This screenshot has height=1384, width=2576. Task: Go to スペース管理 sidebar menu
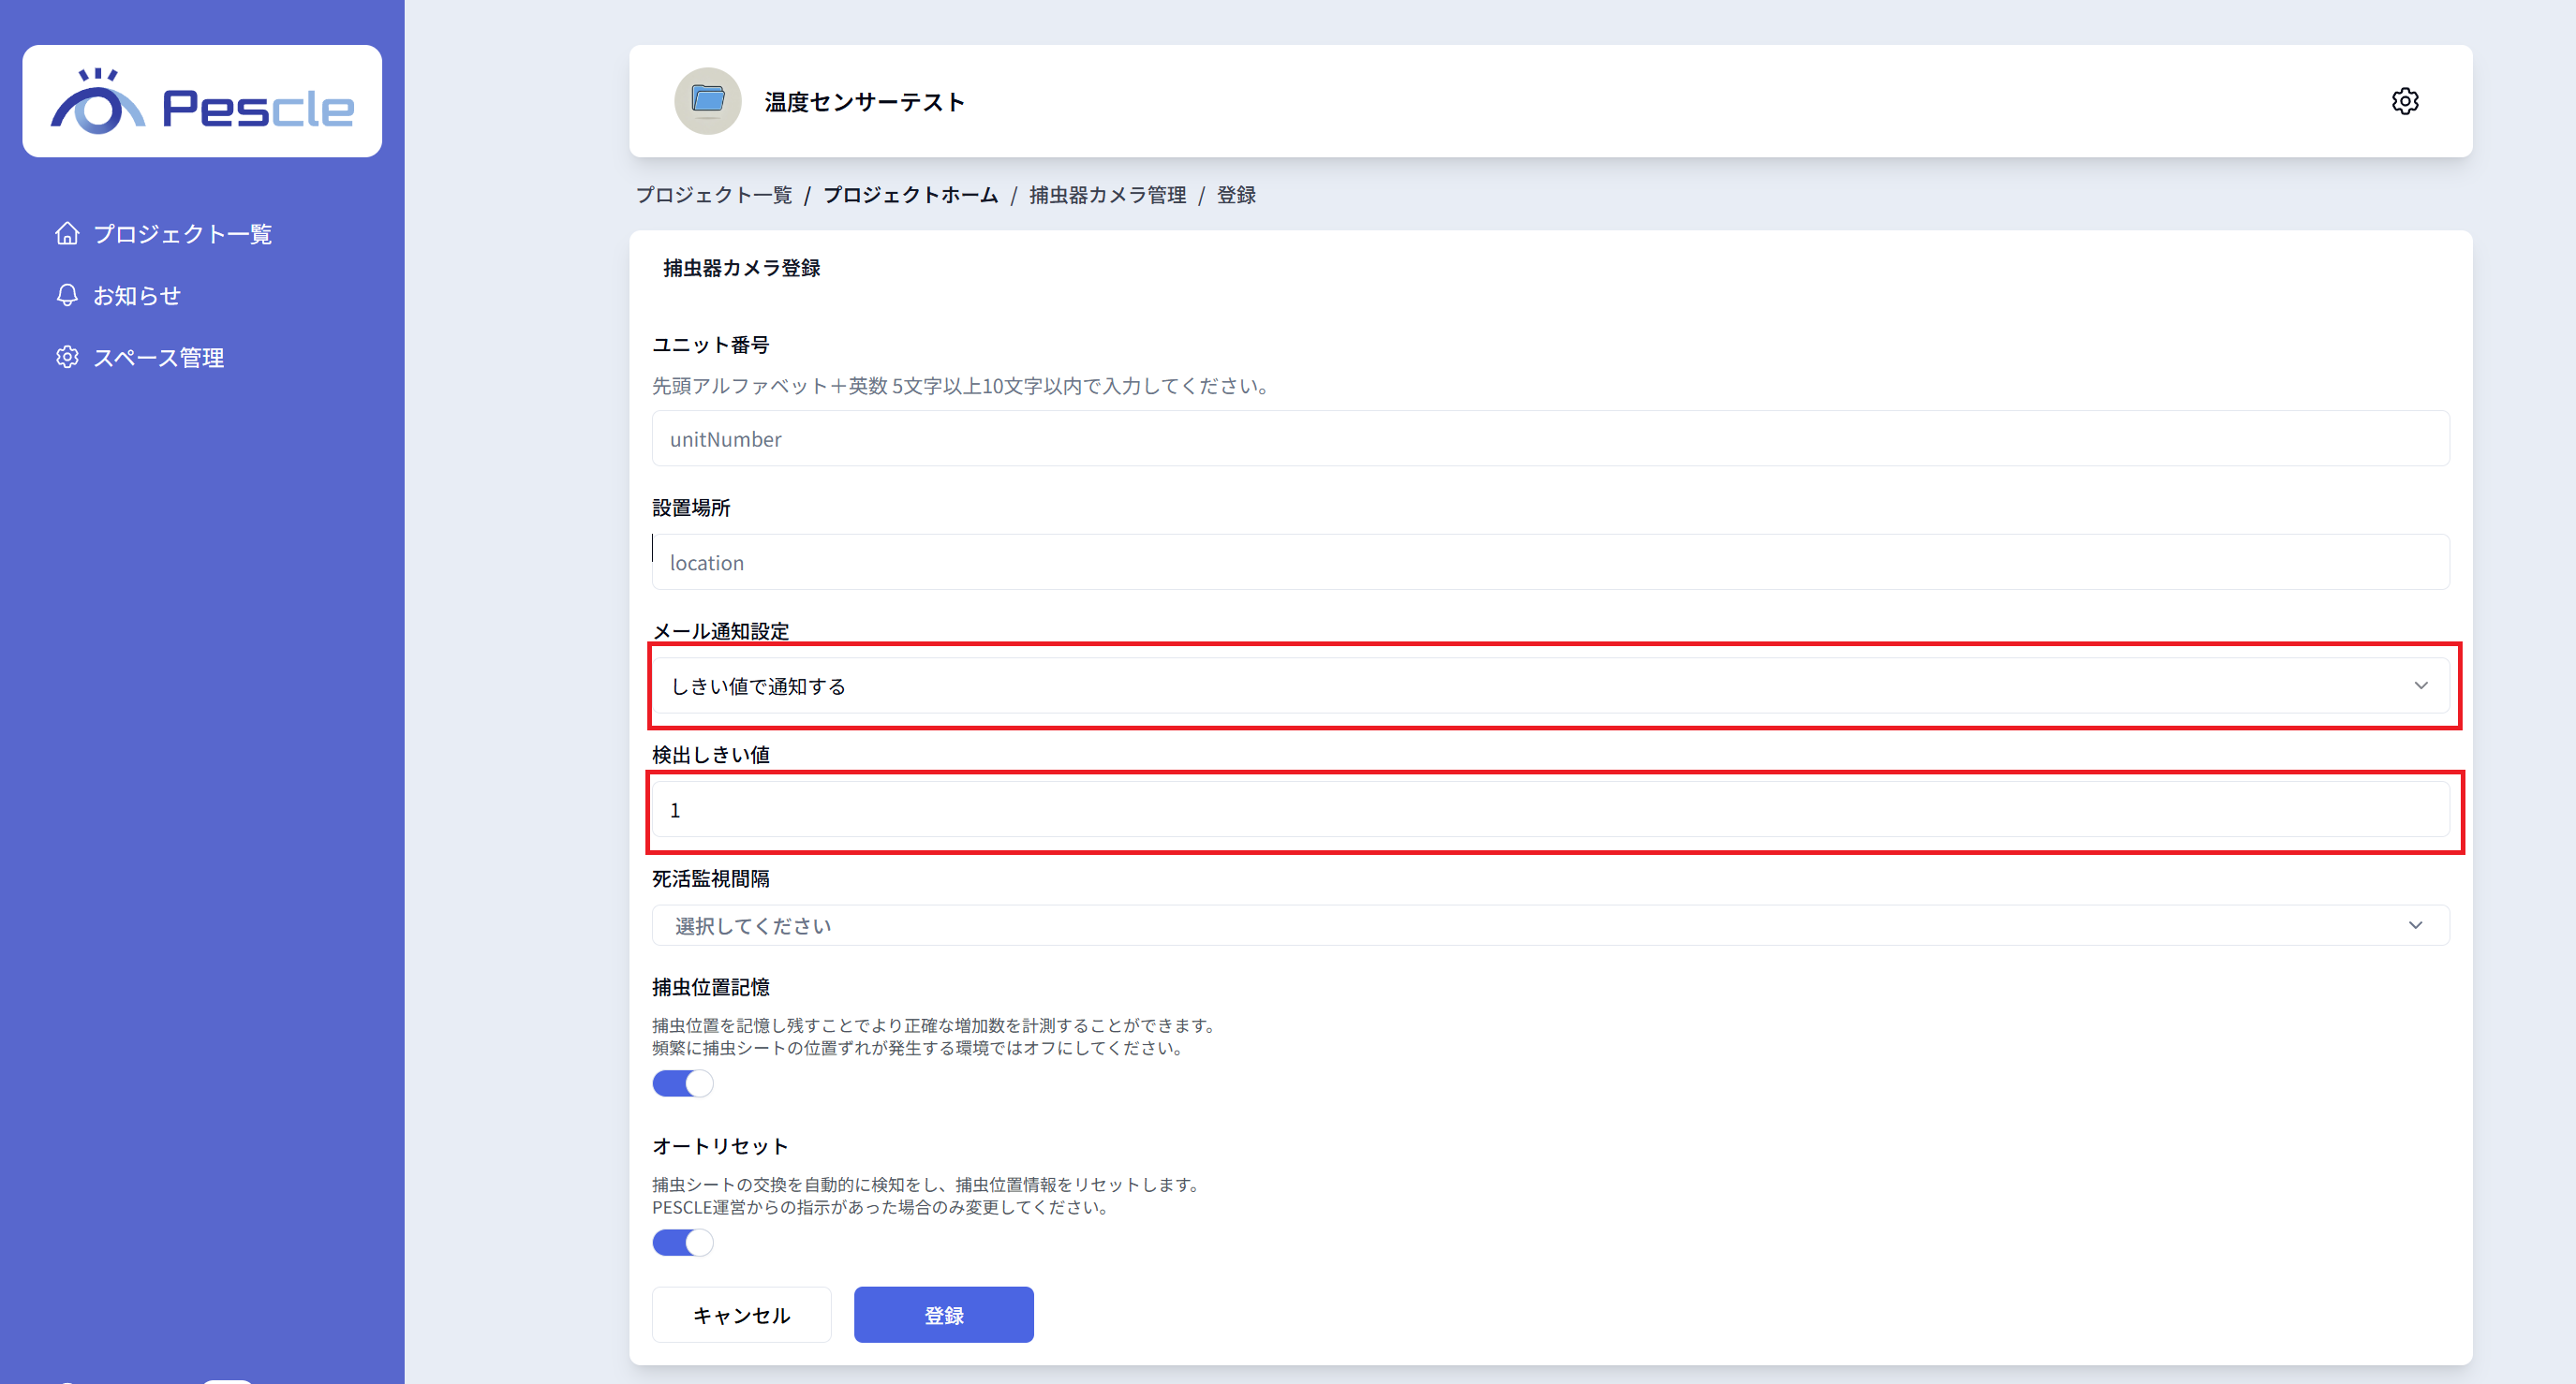click(158, 358)
